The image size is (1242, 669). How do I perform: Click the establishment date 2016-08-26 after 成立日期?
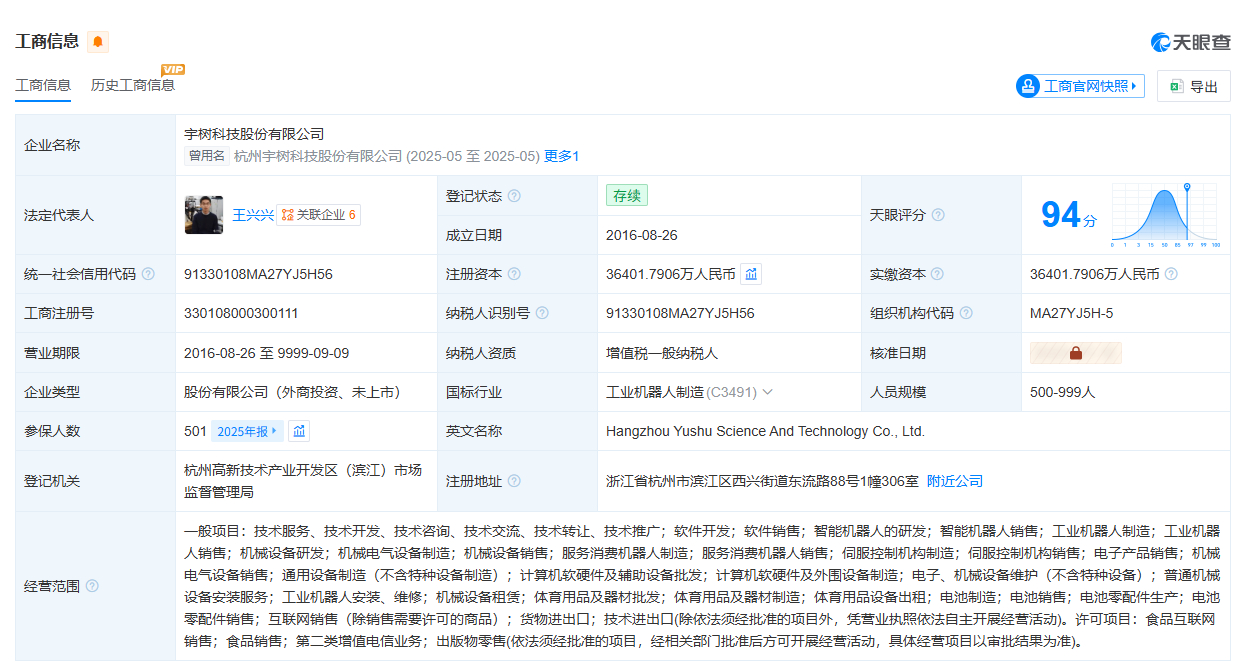click(x=642, y=235)
